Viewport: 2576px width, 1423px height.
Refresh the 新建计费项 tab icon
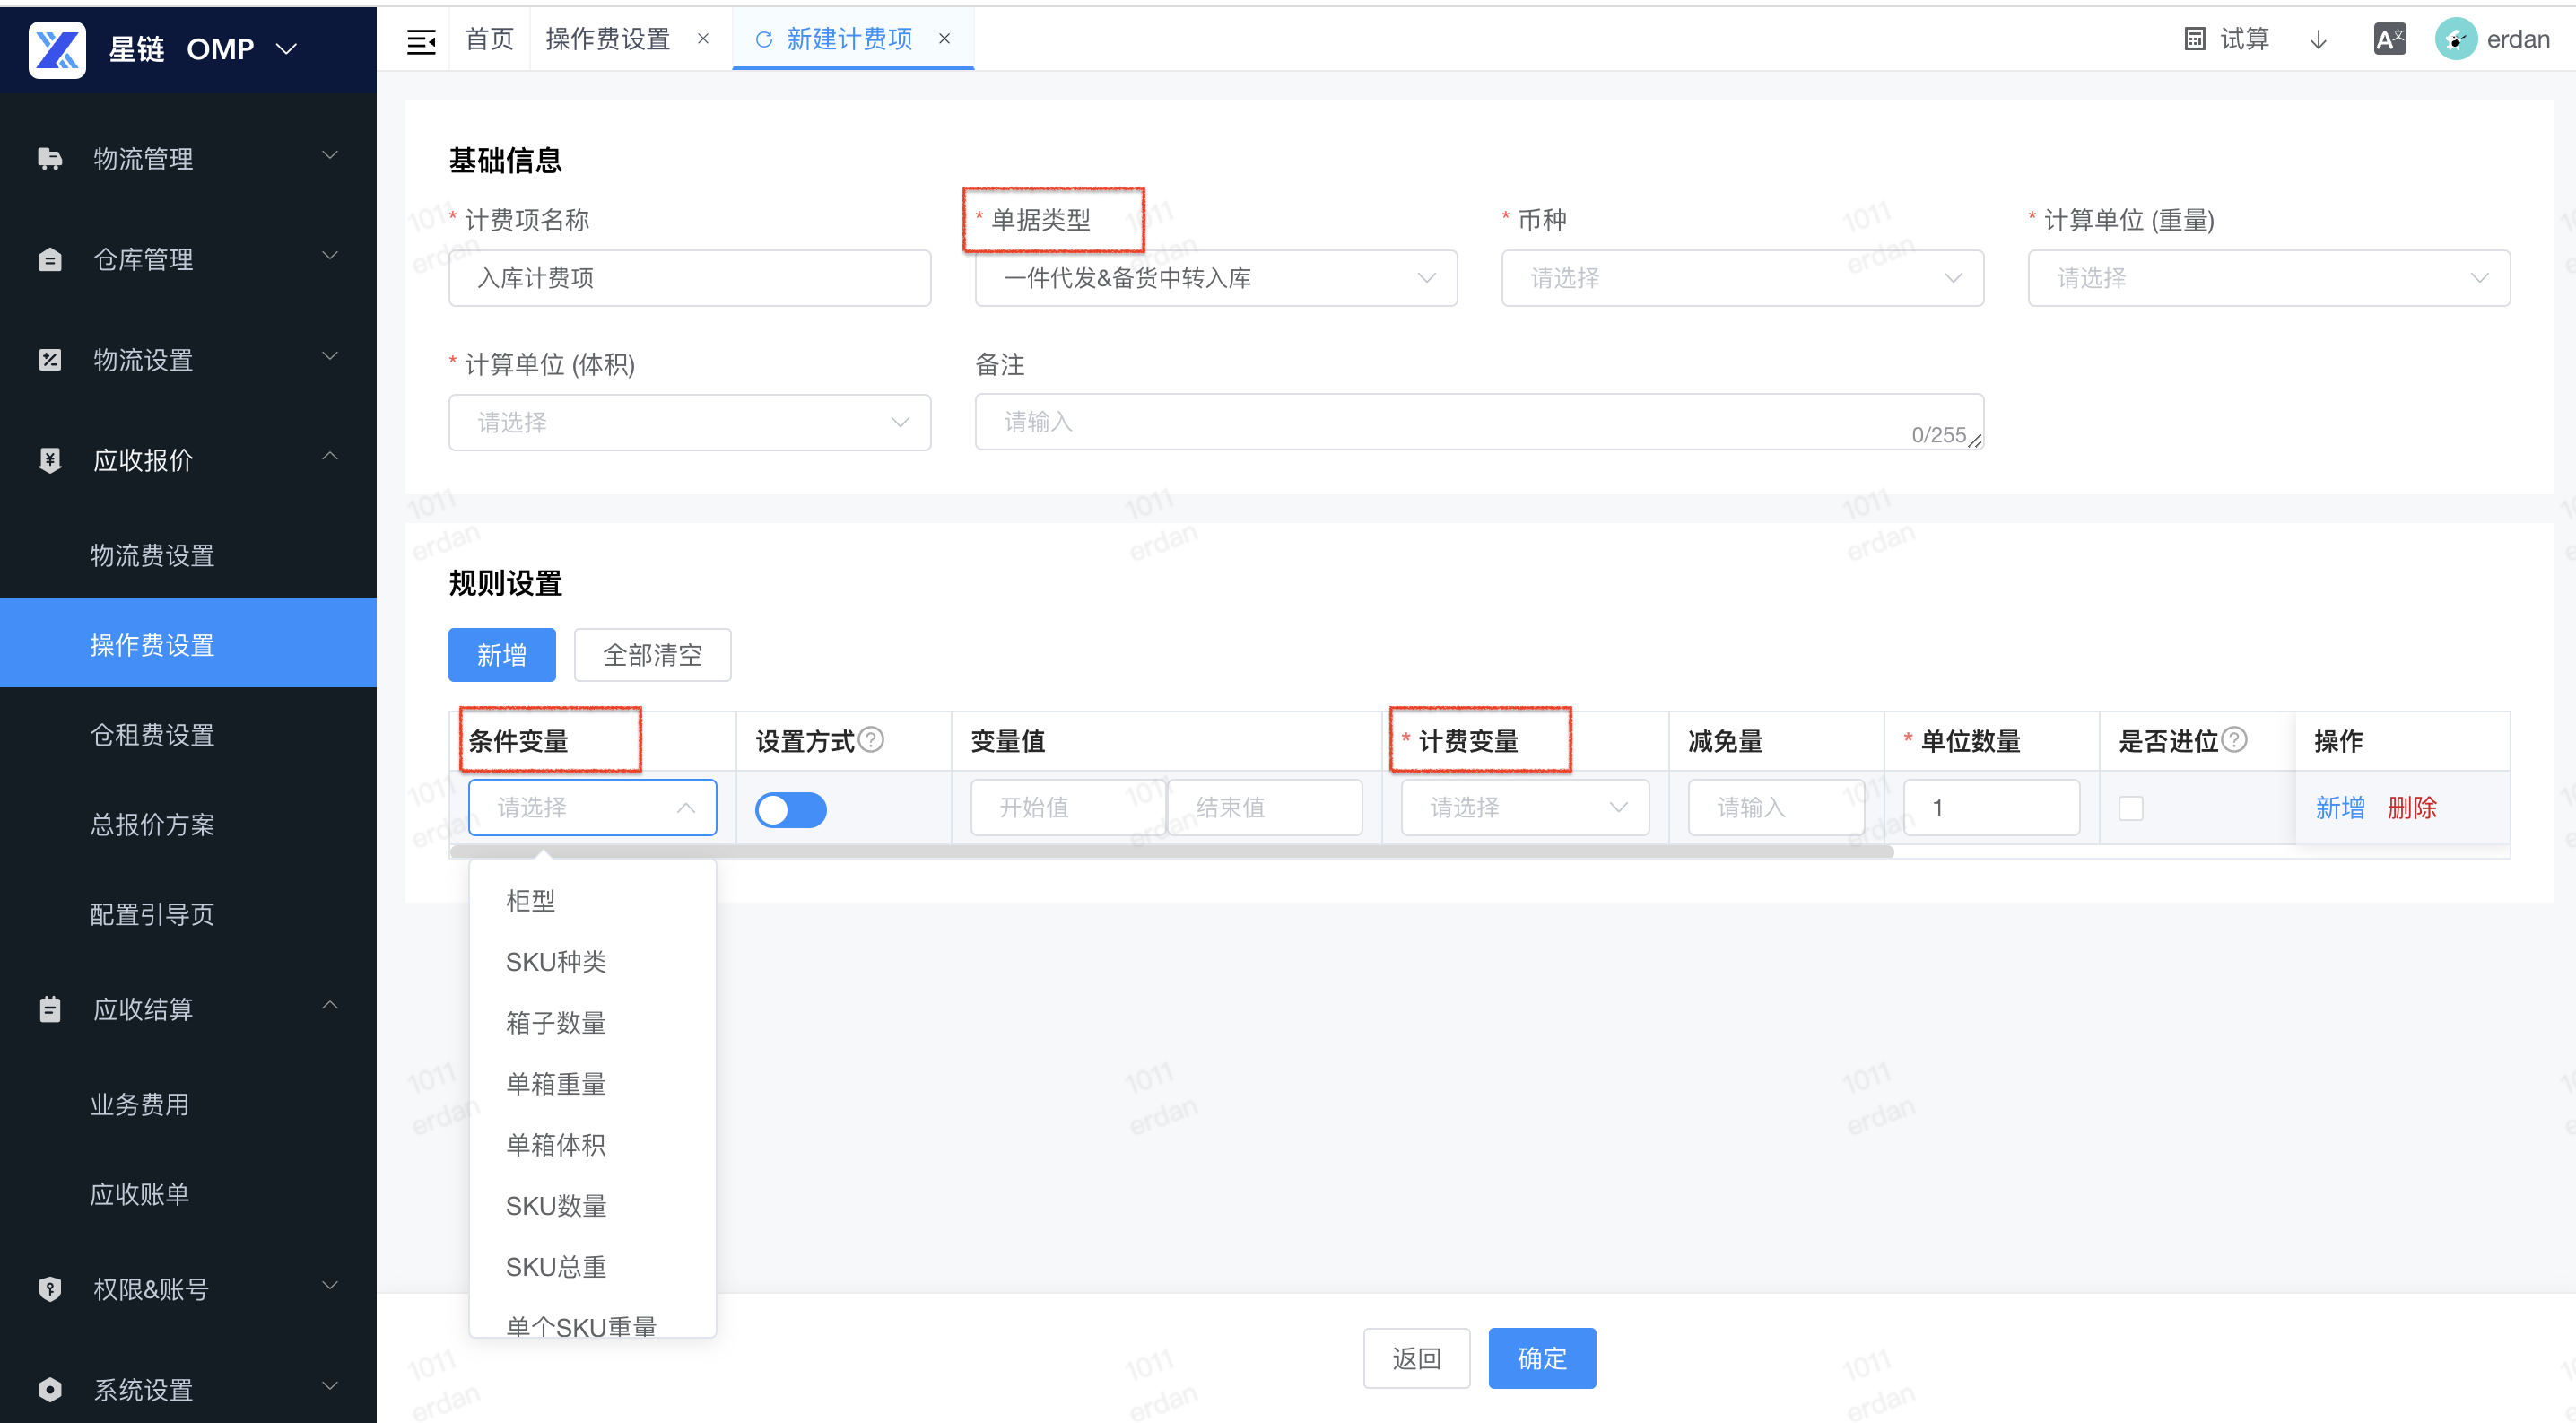point(764,39)
